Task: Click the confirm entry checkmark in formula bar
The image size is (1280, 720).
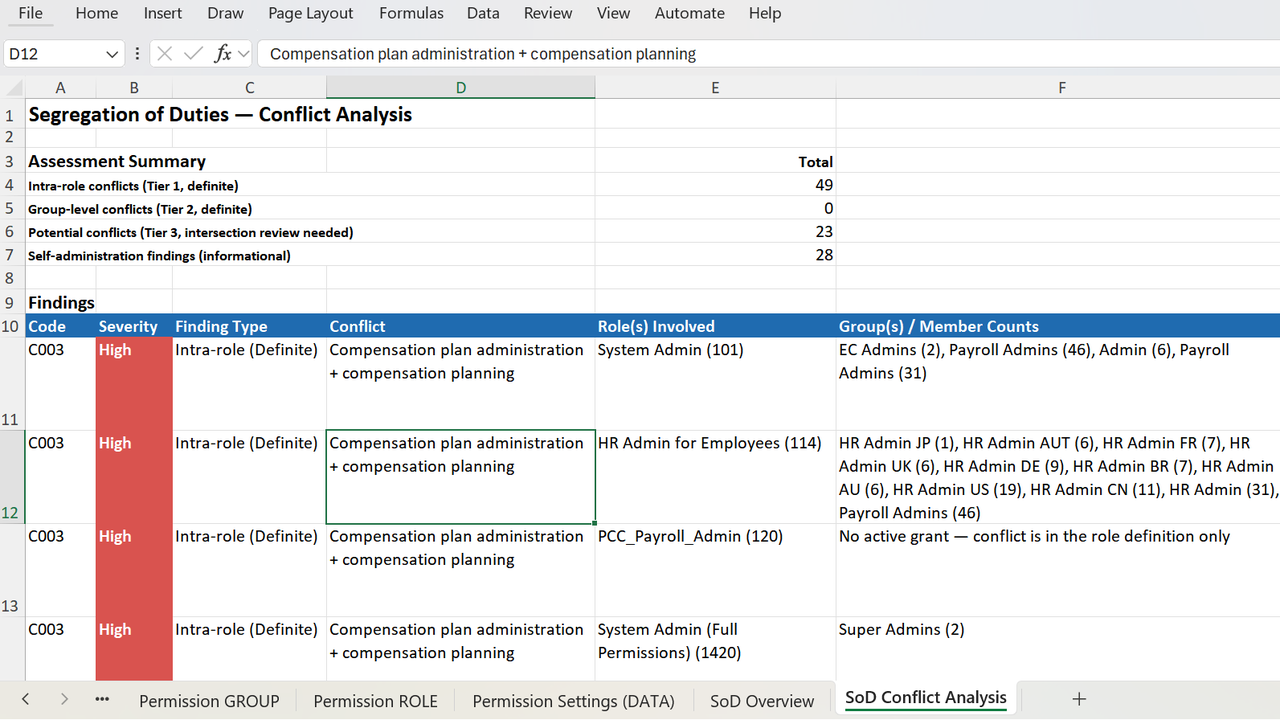Action: (x=194, y=54)
